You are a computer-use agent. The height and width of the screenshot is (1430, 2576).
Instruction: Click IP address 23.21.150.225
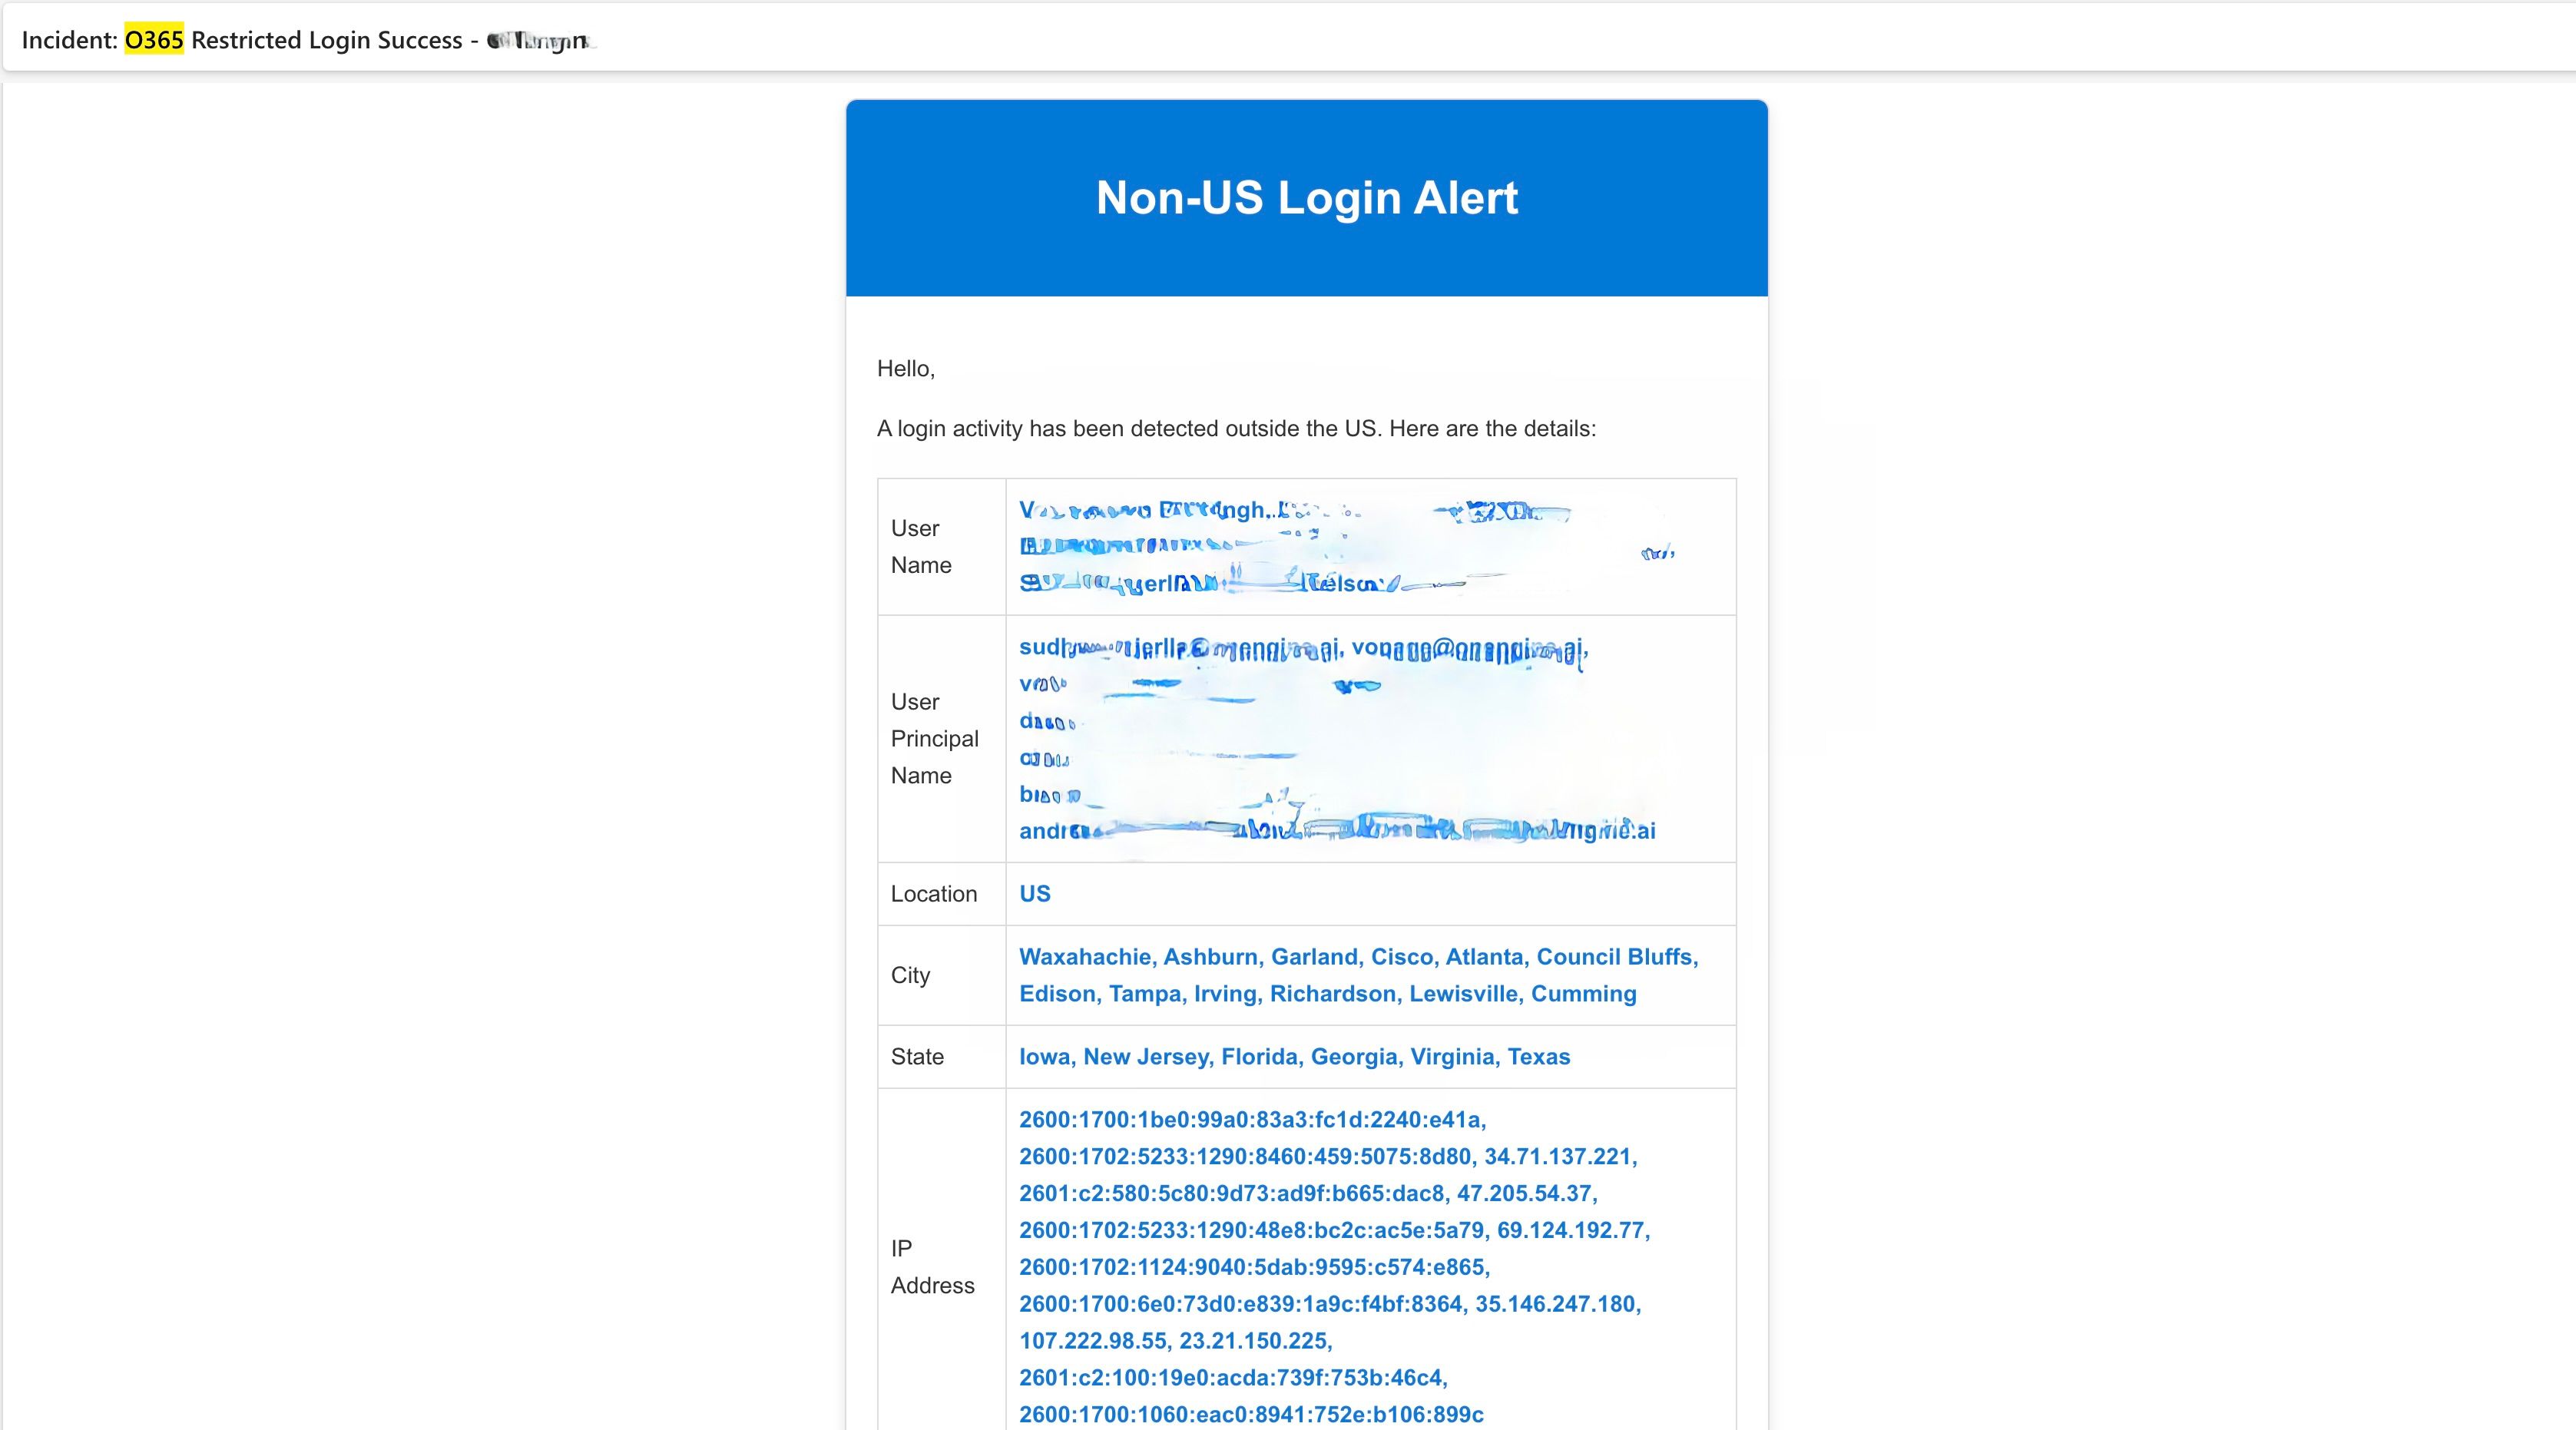click(1253, 1341)
